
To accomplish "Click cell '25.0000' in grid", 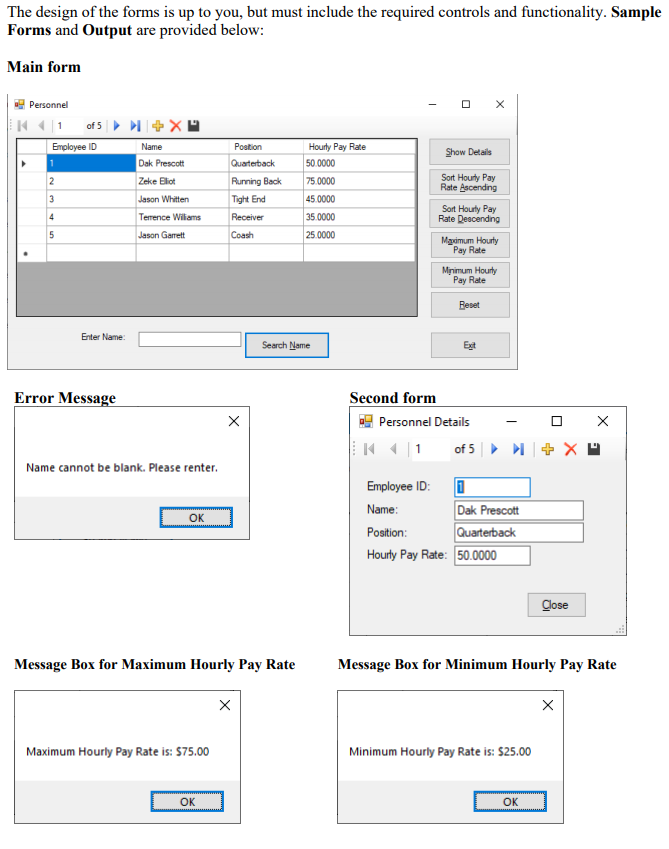I will [359, 235].
